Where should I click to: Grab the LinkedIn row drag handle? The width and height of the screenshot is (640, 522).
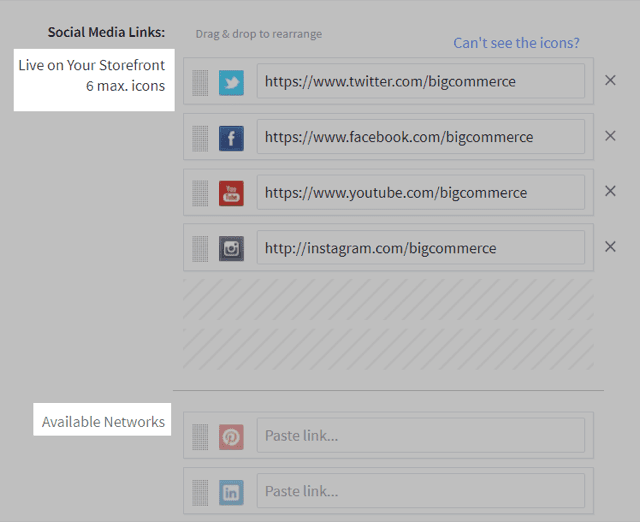coord(200,493)
